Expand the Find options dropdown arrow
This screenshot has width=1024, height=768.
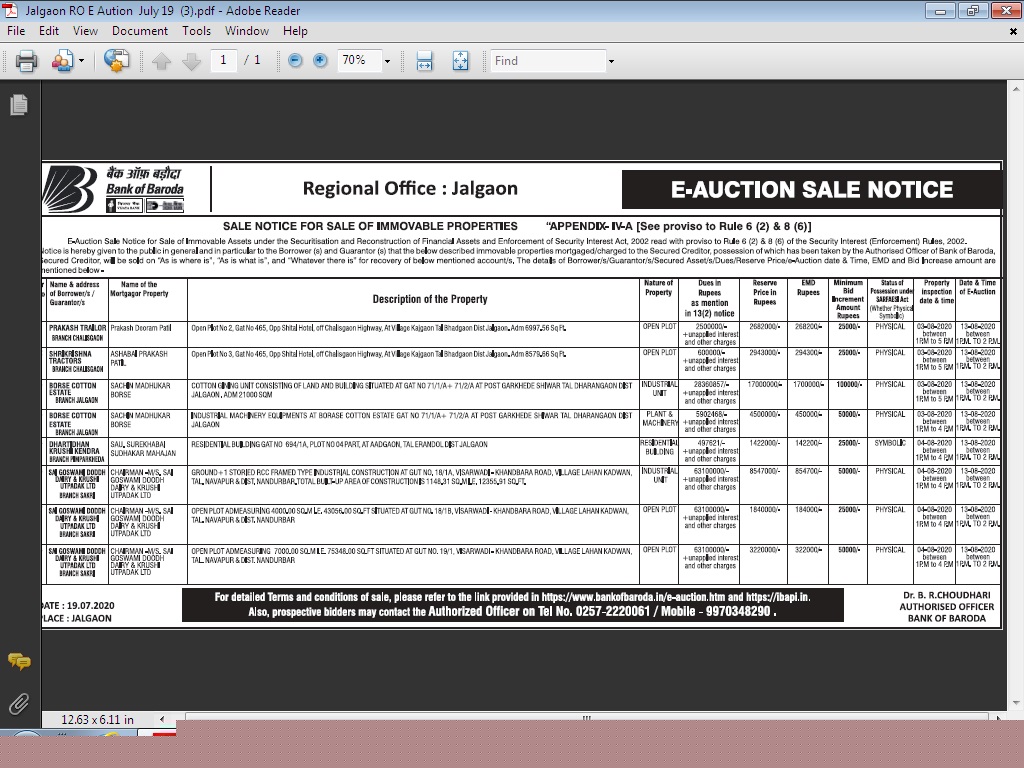coord(611,61)
